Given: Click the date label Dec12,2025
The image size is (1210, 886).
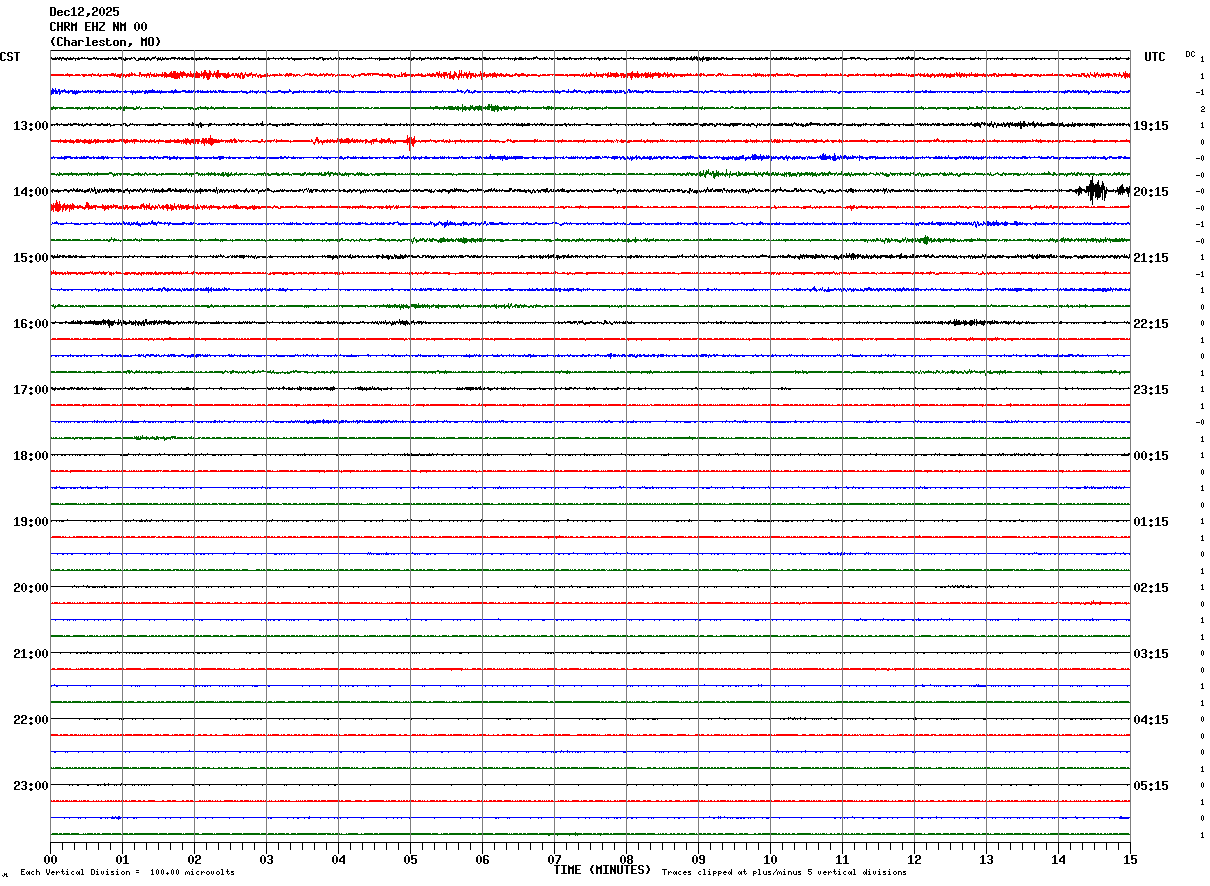Looking at the screenshot, I should pyautogui.click(x=84, y=12).
